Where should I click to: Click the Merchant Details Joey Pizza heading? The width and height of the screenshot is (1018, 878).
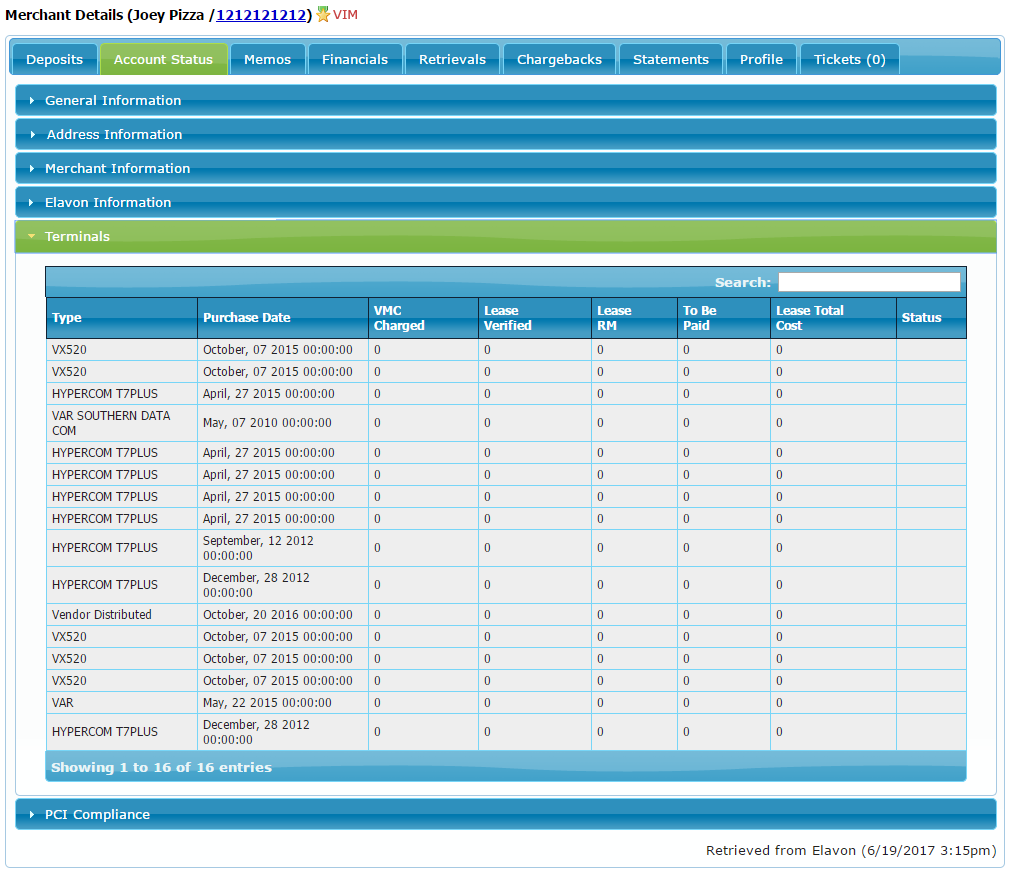tap(158, 15)
